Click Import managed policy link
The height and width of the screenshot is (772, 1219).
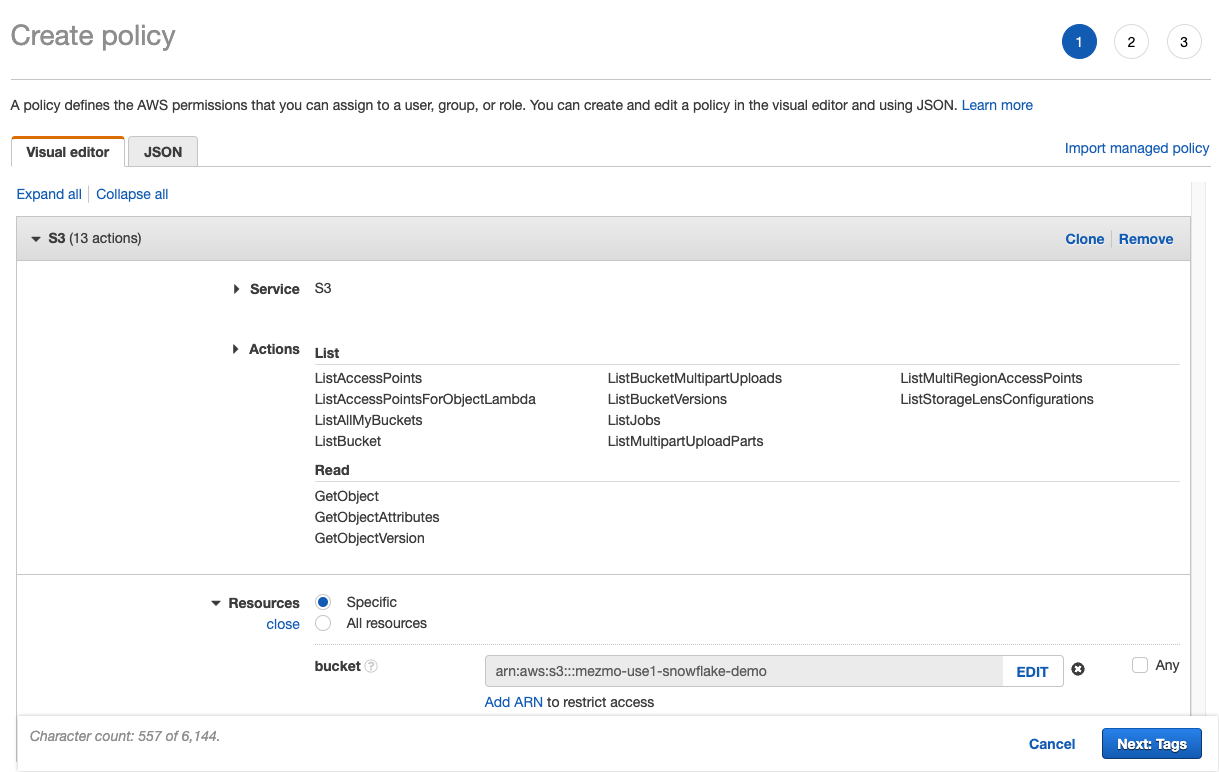click(1137, 148)
